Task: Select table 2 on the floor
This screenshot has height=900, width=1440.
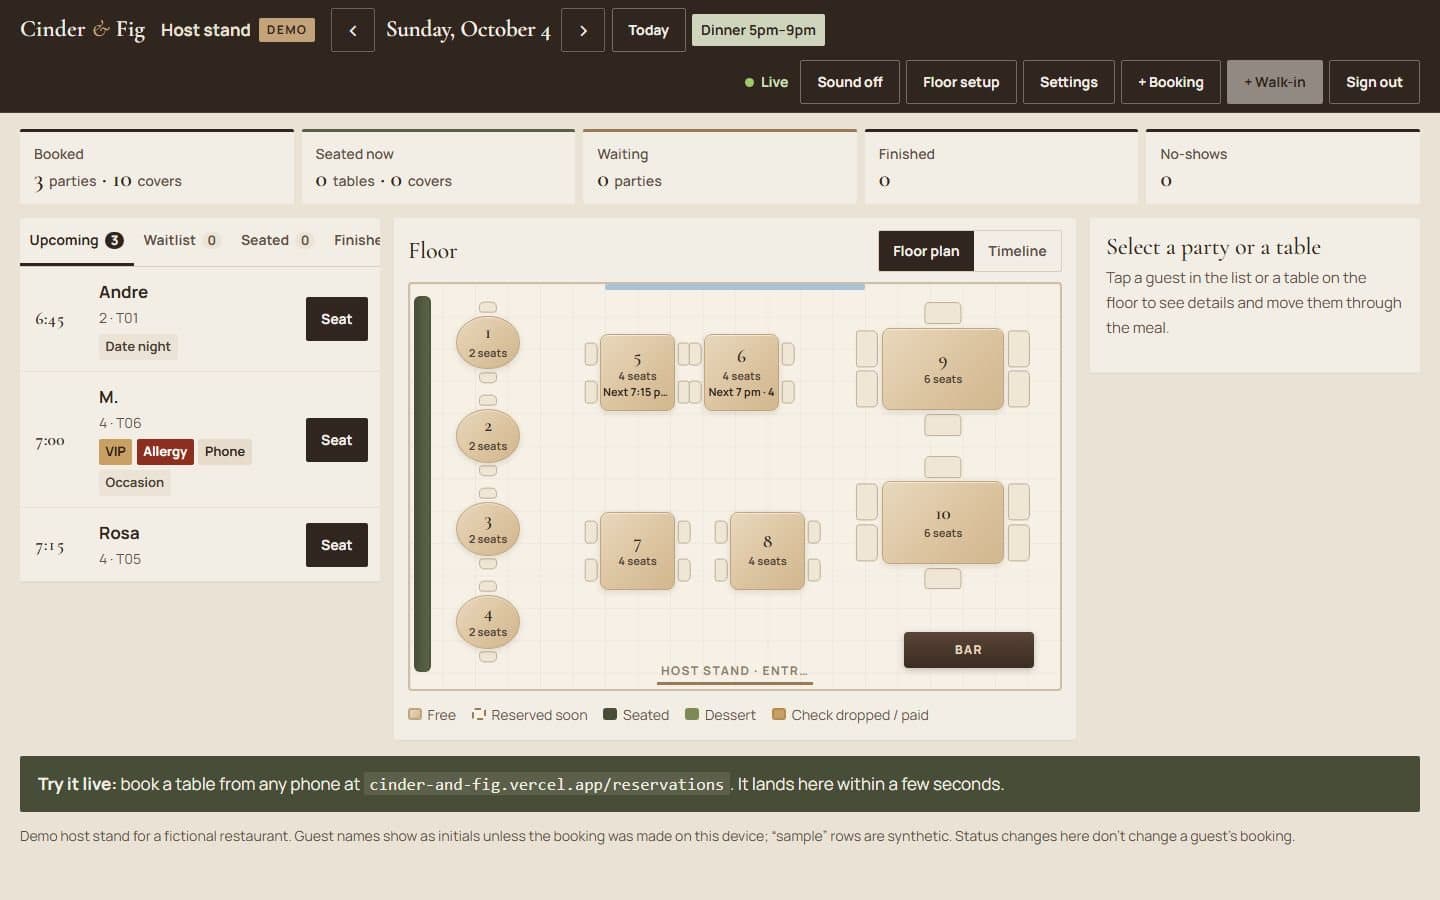Action: 488,436
